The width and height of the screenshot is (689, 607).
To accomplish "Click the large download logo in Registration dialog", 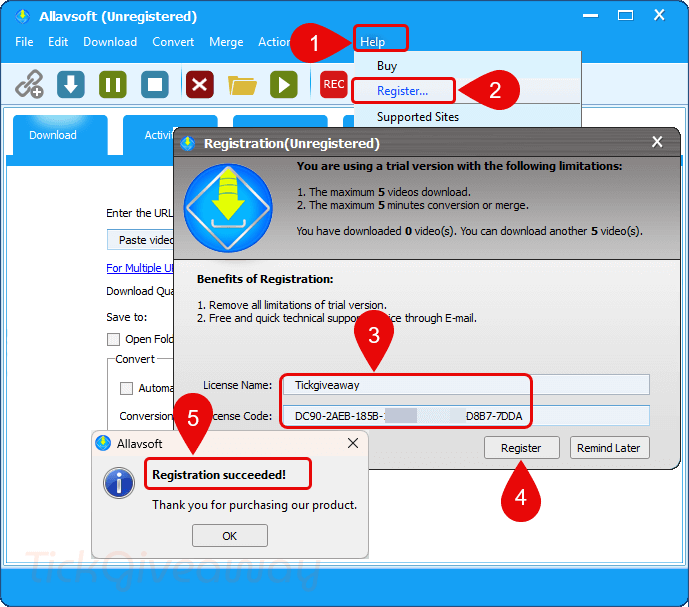I will [228, 208].
